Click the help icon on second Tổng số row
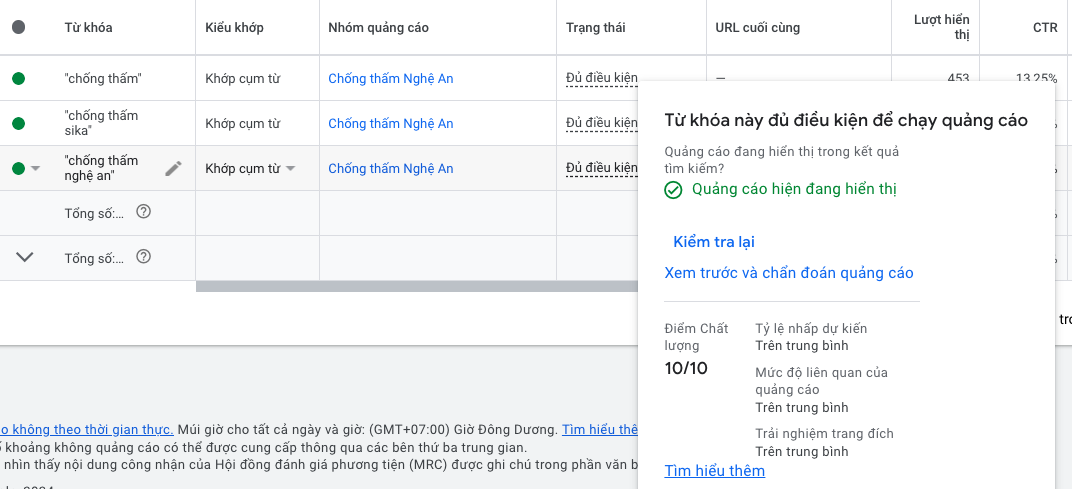 pyautogui.click(x=144, y=257)
